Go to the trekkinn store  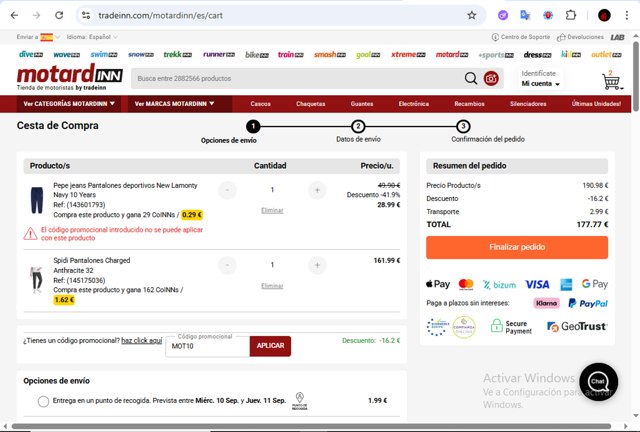click(x=178, y=54)
